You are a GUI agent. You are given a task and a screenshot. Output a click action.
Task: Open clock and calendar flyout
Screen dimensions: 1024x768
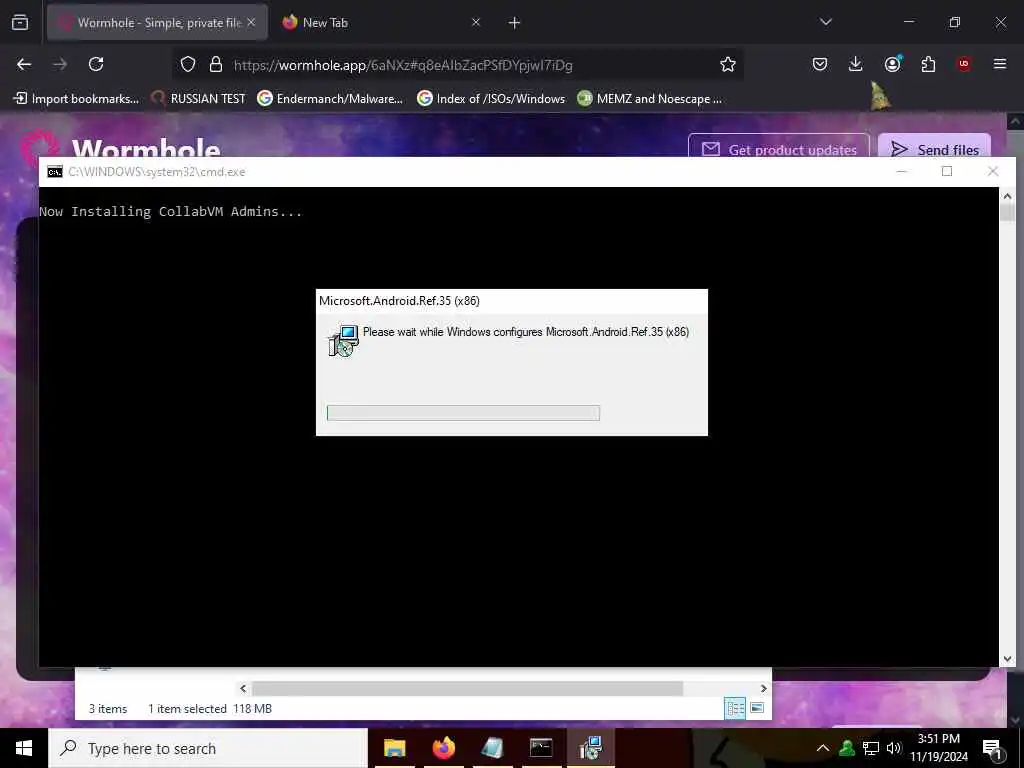(x=938, y=748)
